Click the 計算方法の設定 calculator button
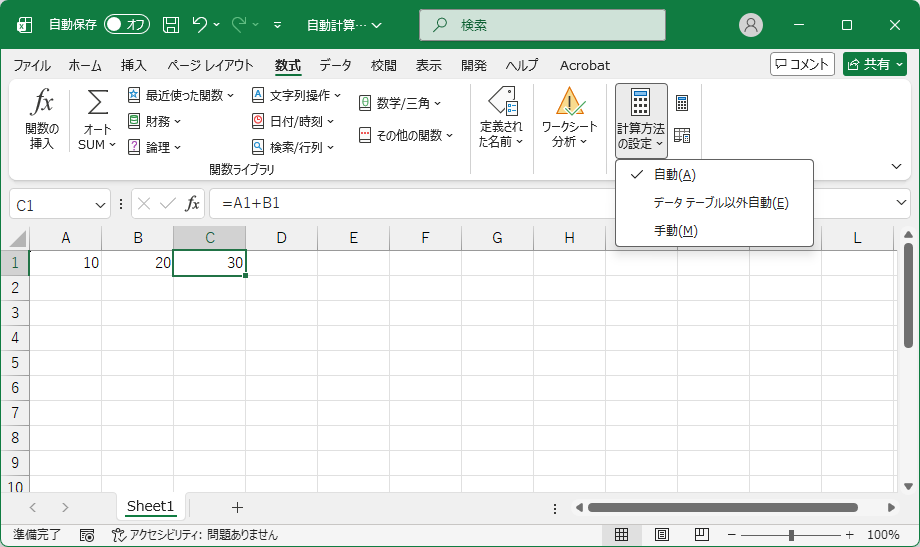This screenshot has height=547, width=920. click(x=641, y=120)
